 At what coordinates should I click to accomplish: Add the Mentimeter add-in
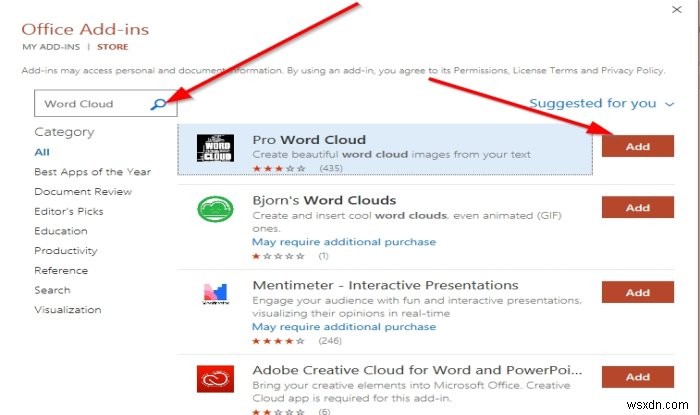[638, 292]
